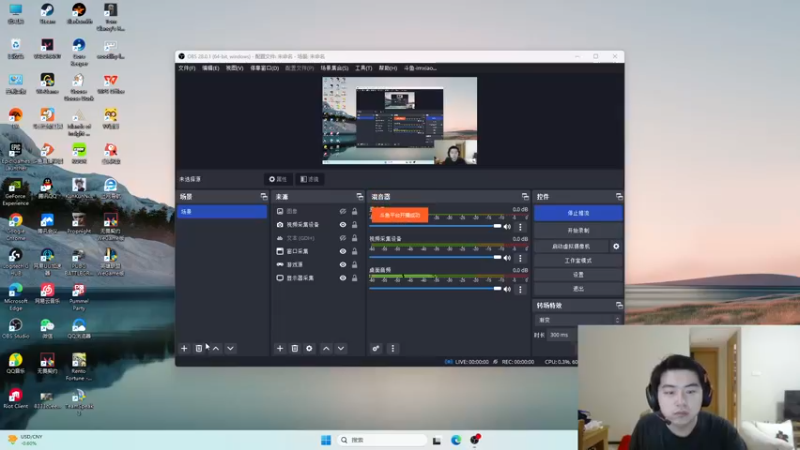The image size is (800, 450).
Task: Pop out the 转场特效 dock panel
Action: coord(619,305)
